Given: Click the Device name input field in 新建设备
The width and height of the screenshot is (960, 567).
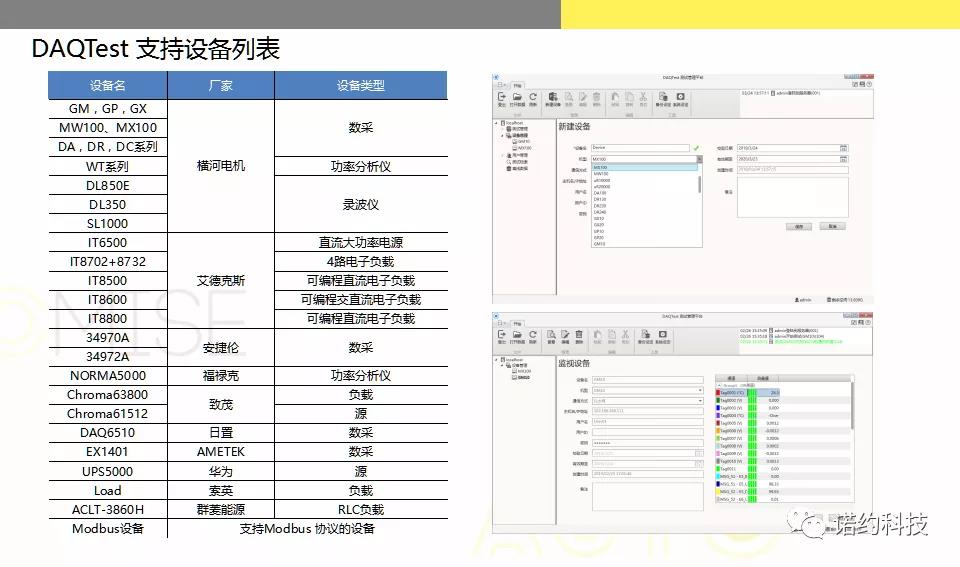Looking at the screenshot, I should coord(640,148).
